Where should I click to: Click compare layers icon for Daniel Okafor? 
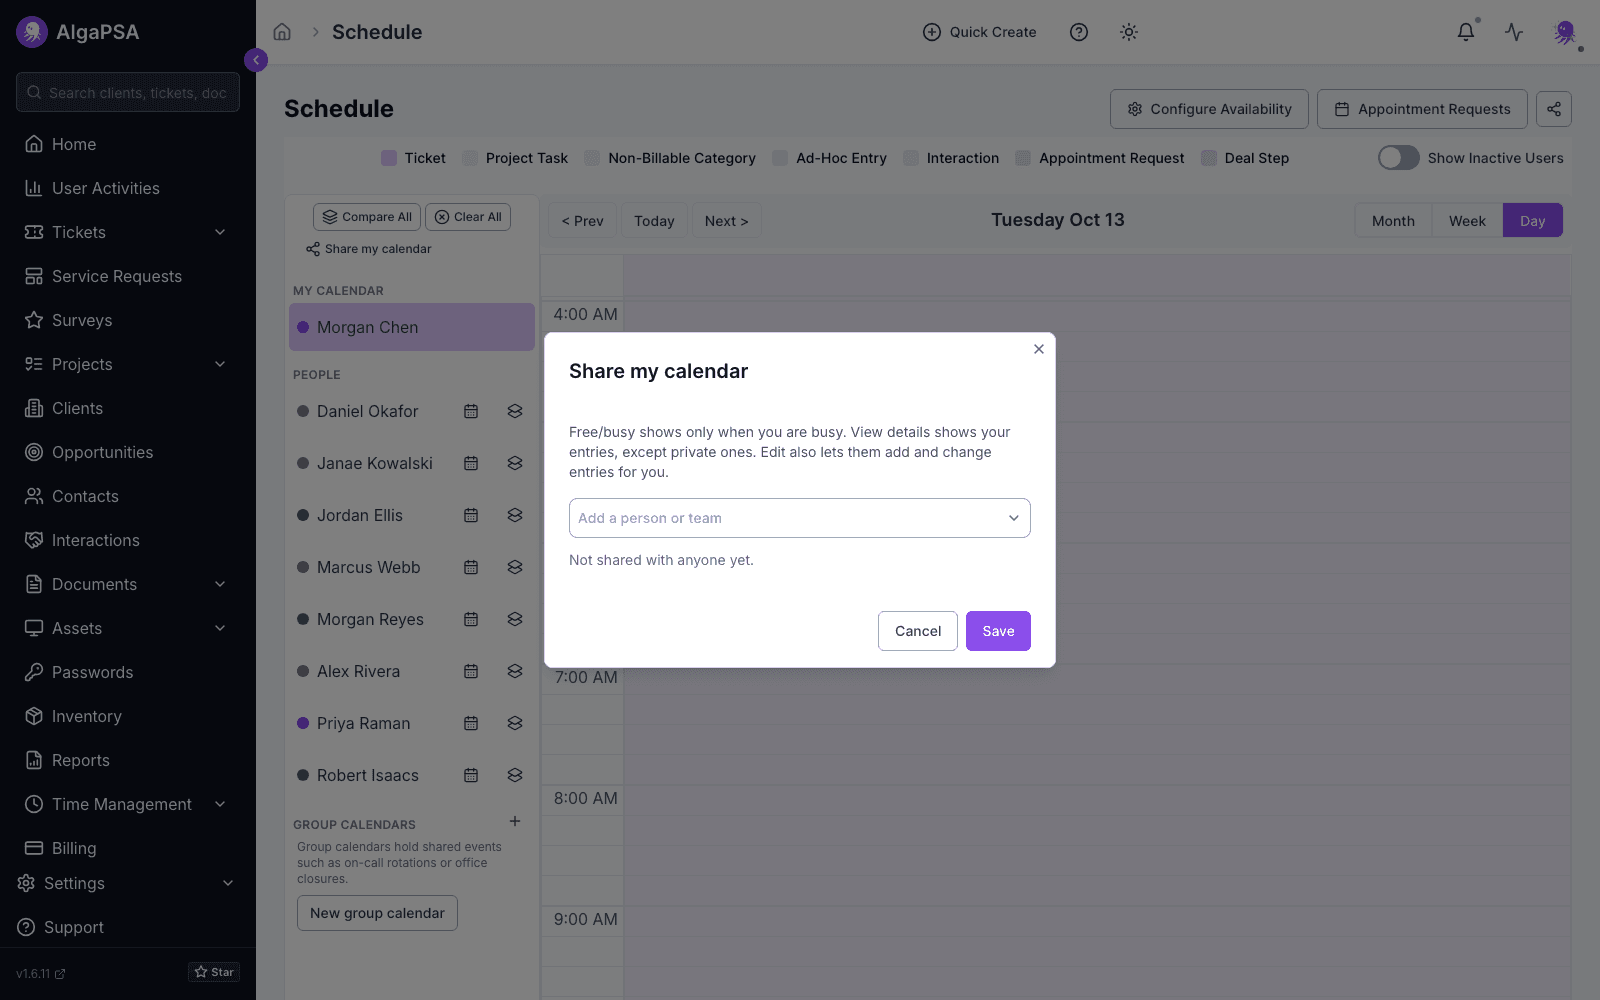pos(515,411)
